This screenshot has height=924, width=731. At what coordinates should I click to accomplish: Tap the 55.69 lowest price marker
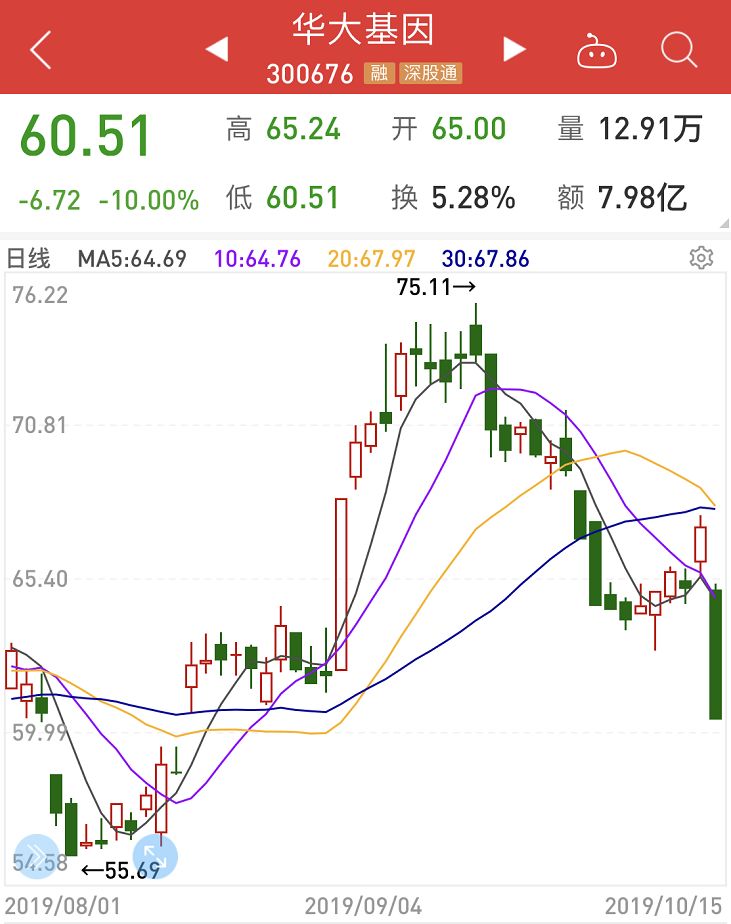tap(121, 870)
